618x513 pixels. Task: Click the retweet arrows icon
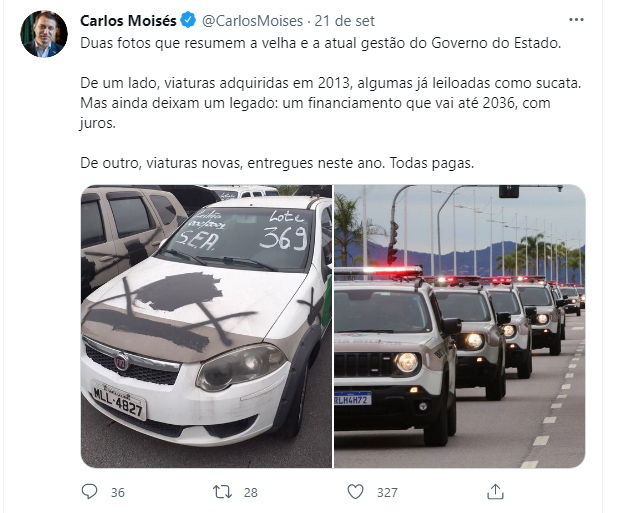point(222,492)
